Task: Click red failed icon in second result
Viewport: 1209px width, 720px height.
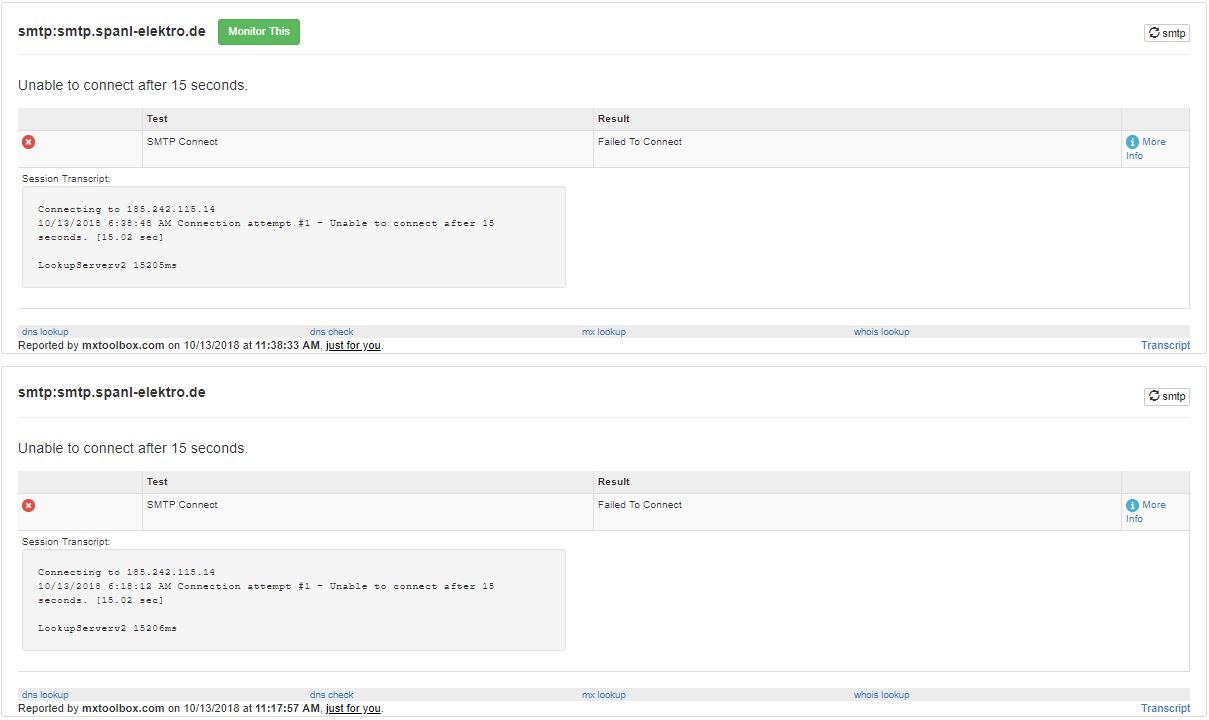Action: pos(29,505)
